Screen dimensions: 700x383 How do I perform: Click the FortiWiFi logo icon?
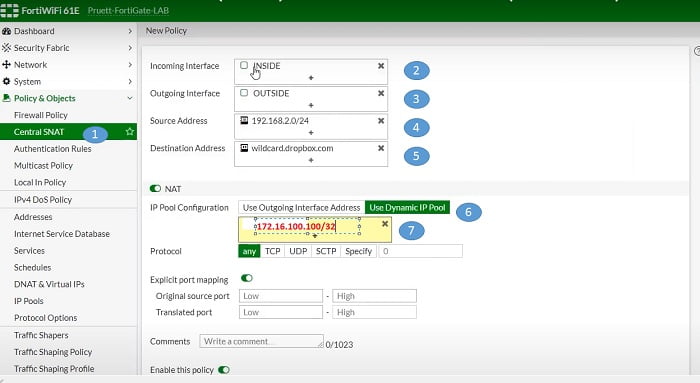[x=9, y=10]
